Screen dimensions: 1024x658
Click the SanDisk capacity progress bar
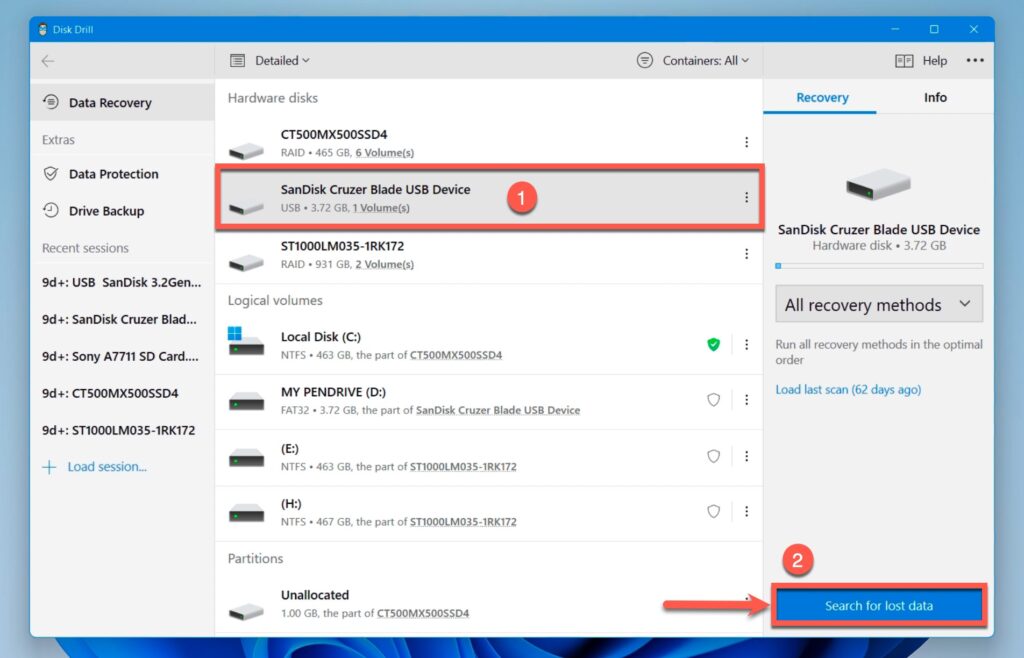tap(878, 265)
